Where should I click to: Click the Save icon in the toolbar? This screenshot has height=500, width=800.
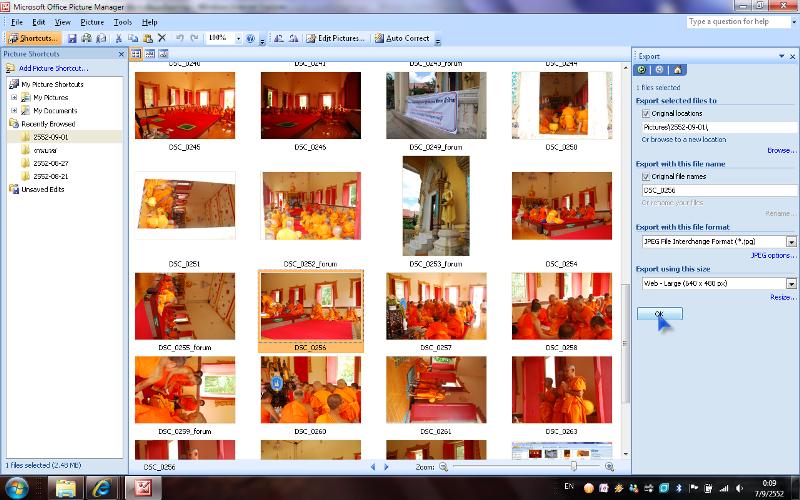[x=73, y=38]
